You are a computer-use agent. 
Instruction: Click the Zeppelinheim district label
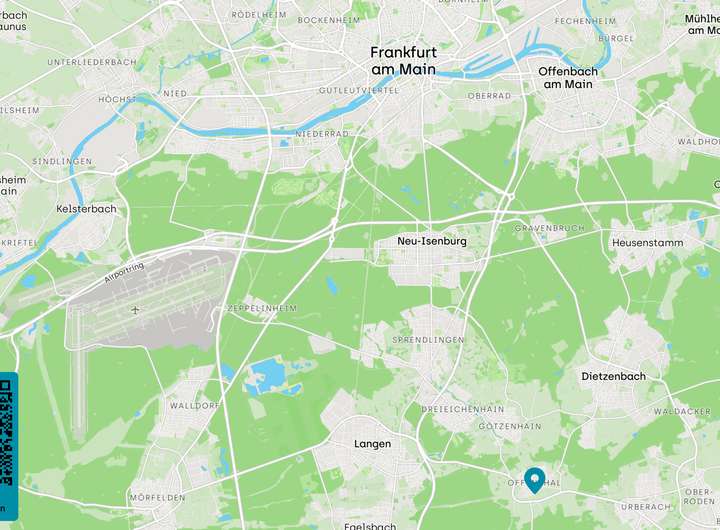tap(262, 308)
